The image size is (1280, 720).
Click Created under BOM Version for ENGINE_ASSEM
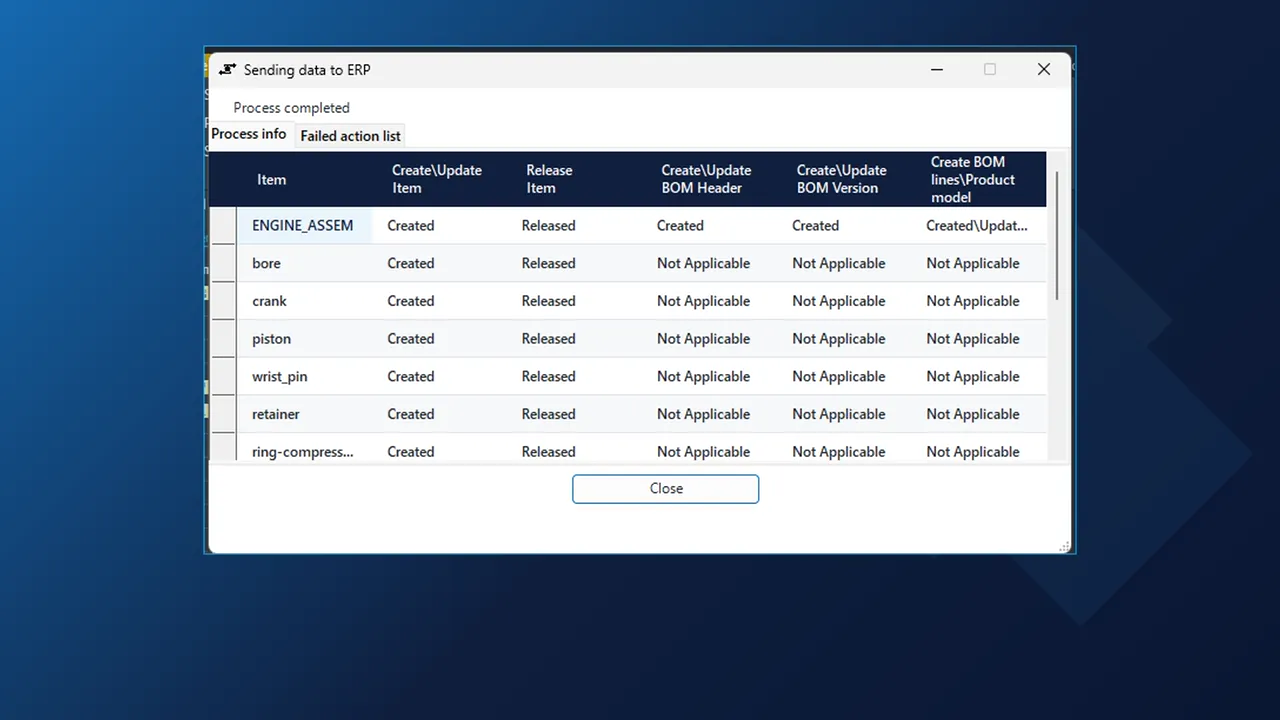tap(815, 226)
